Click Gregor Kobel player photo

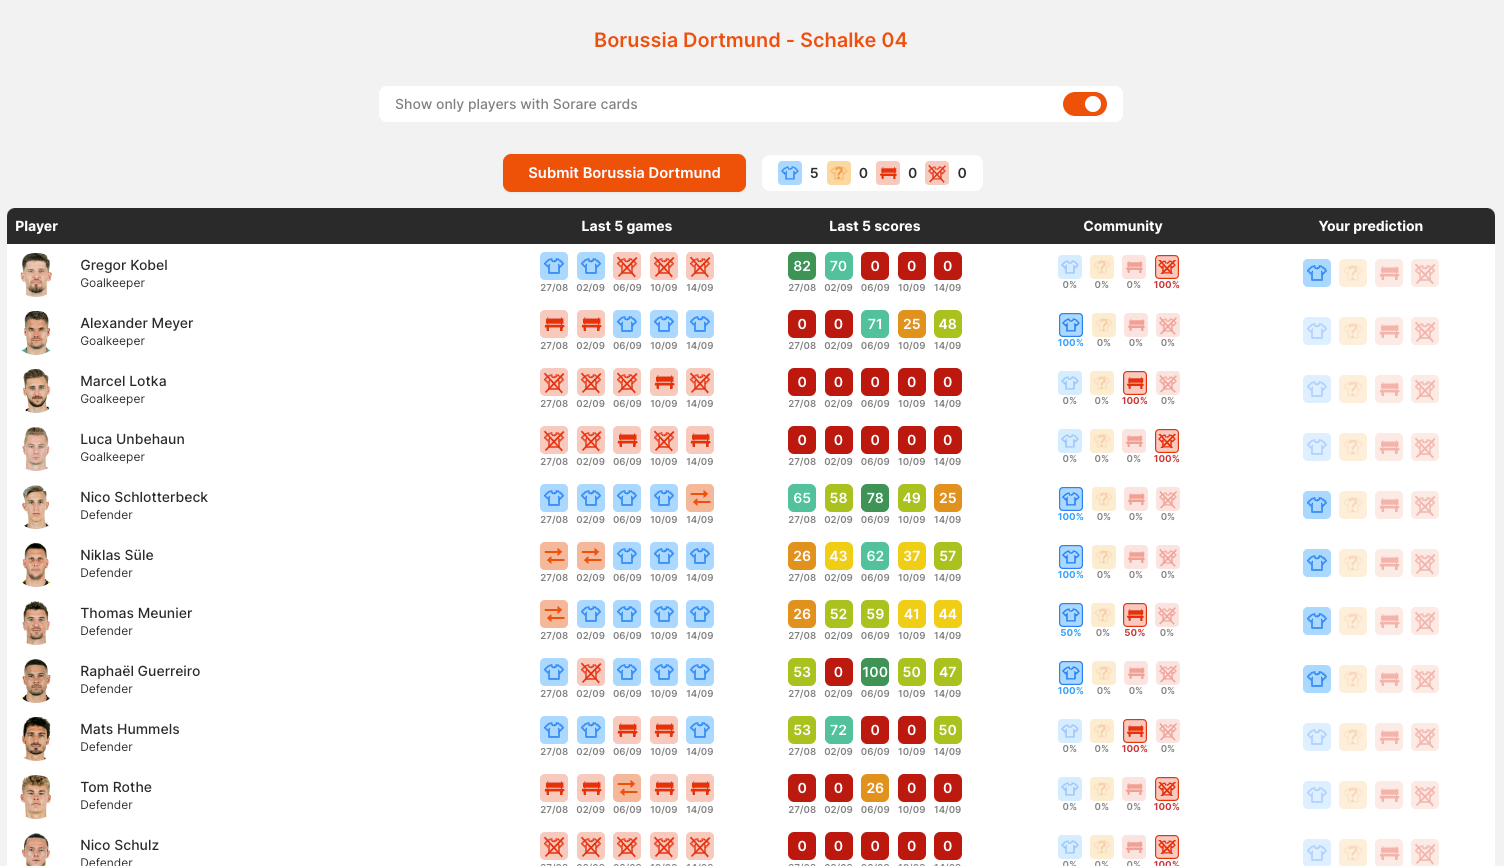point(36,274)
